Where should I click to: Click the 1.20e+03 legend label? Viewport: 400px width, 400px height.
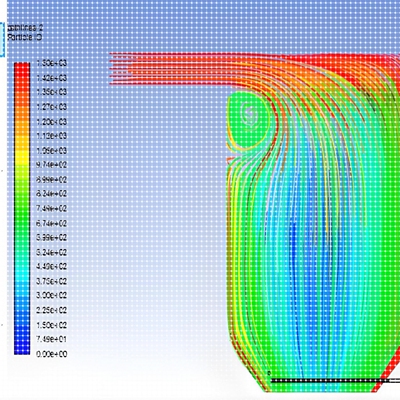tap(52, 122)
